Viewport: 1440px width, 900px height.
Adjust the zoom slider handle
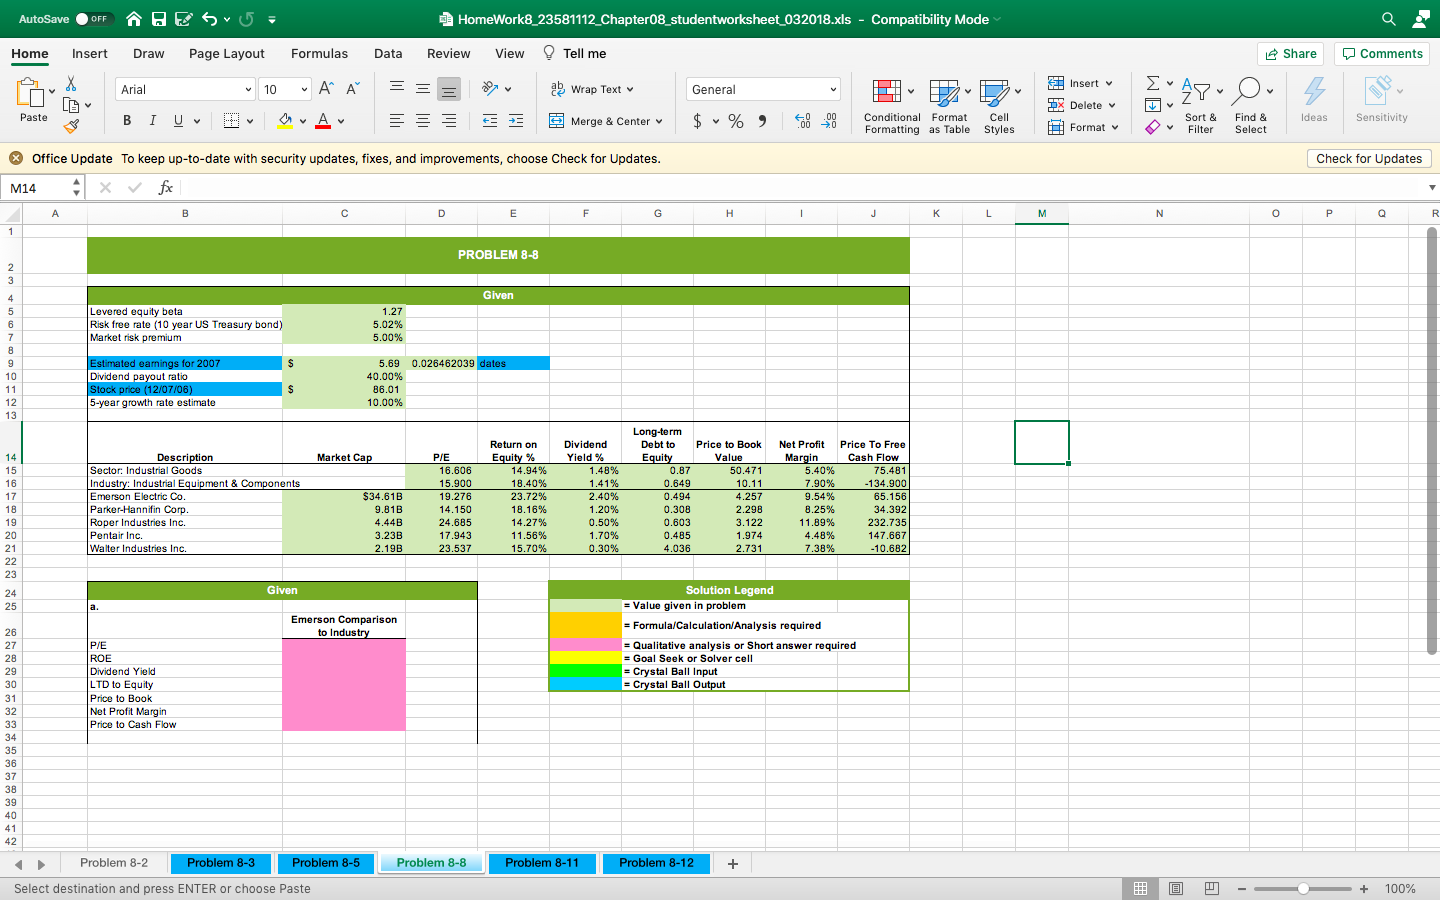pos(1303,888)
